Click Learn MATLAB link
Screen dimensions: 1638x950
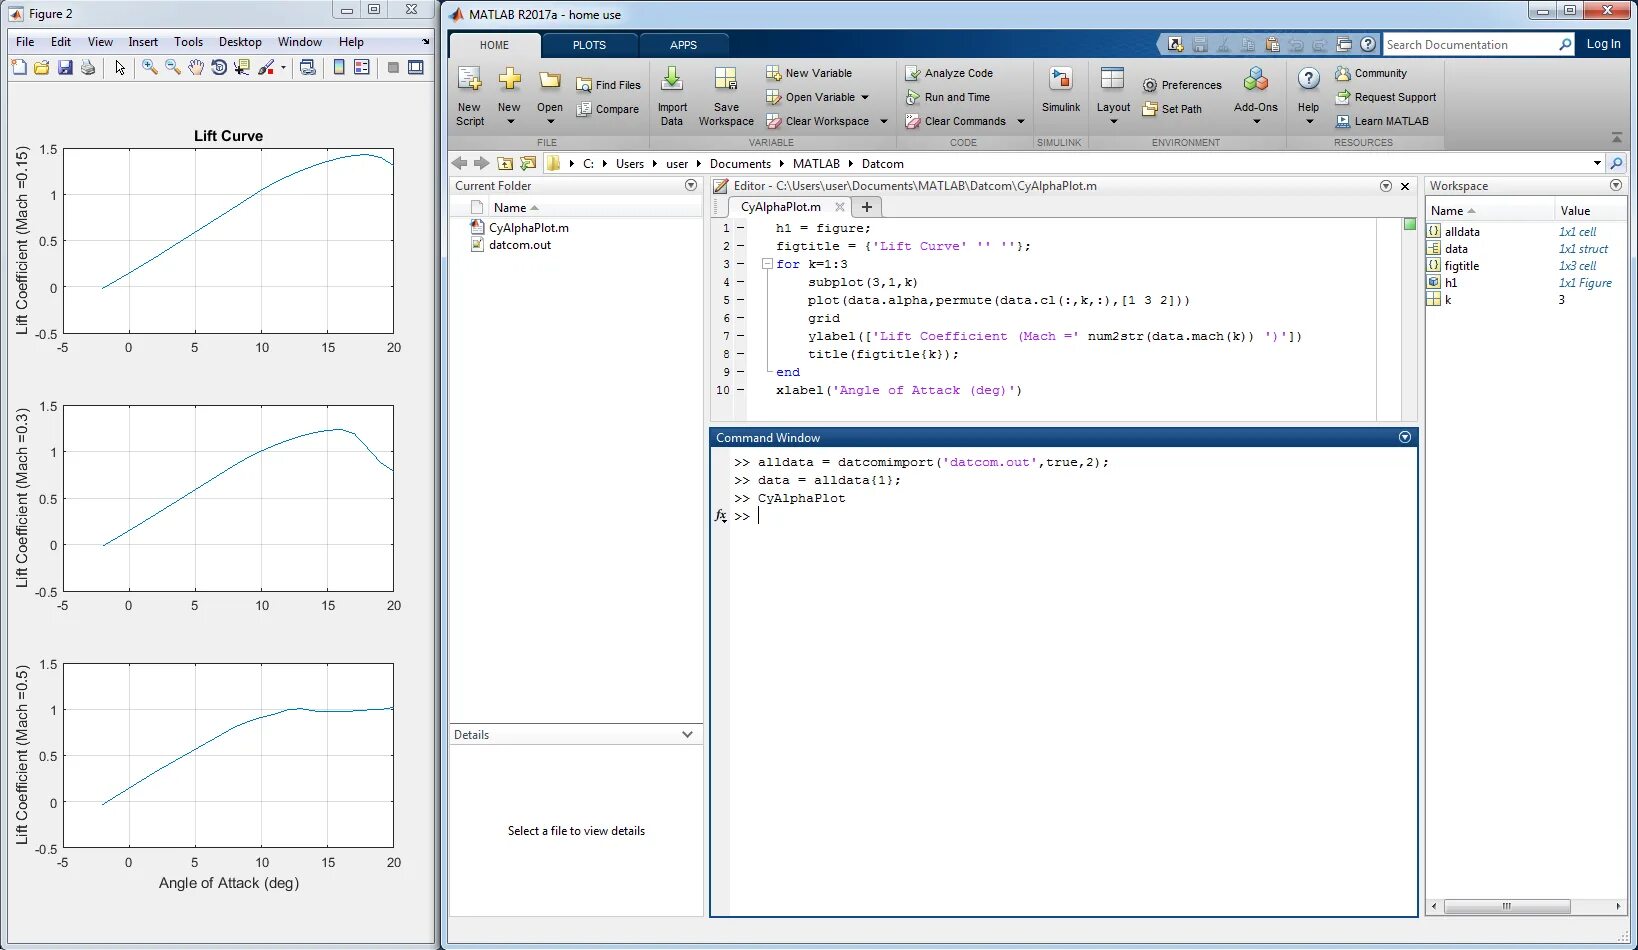pyautogui.click(x=1382, y=121)
